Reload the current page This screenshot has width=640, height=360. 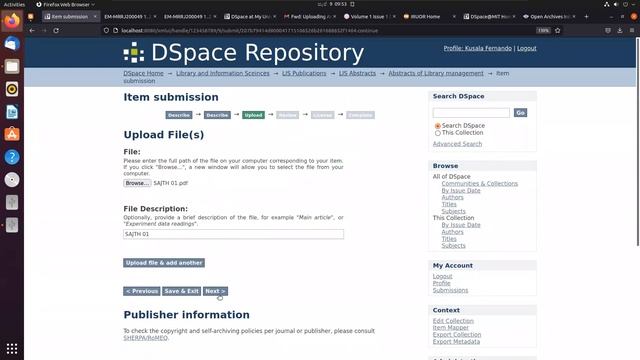(56, 30)
